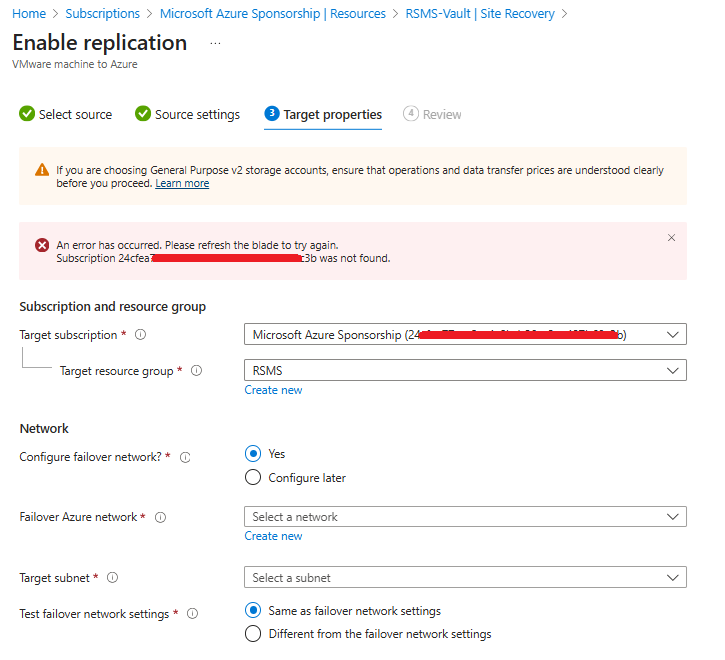Viewport: 725px width, 660px height.
Task: Click info icon next to Target subscription
Action: pyautogui.click(x=140, y=335)
